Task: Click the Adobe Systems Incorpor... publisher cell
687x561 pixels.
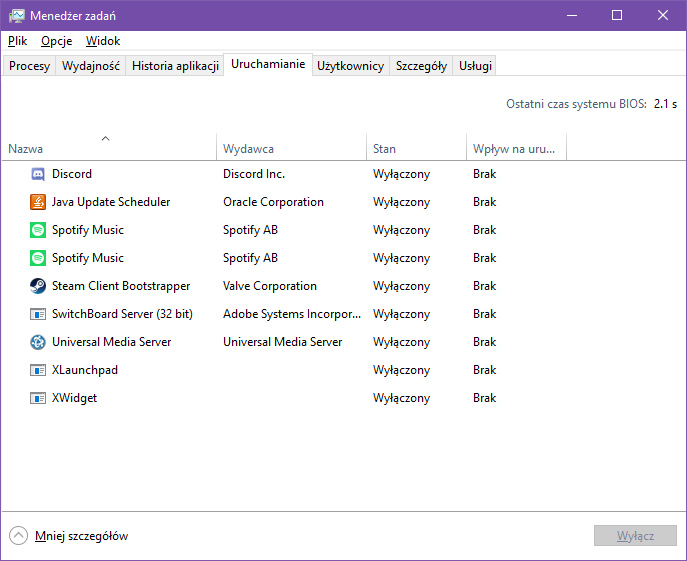Action: point(292,314)
